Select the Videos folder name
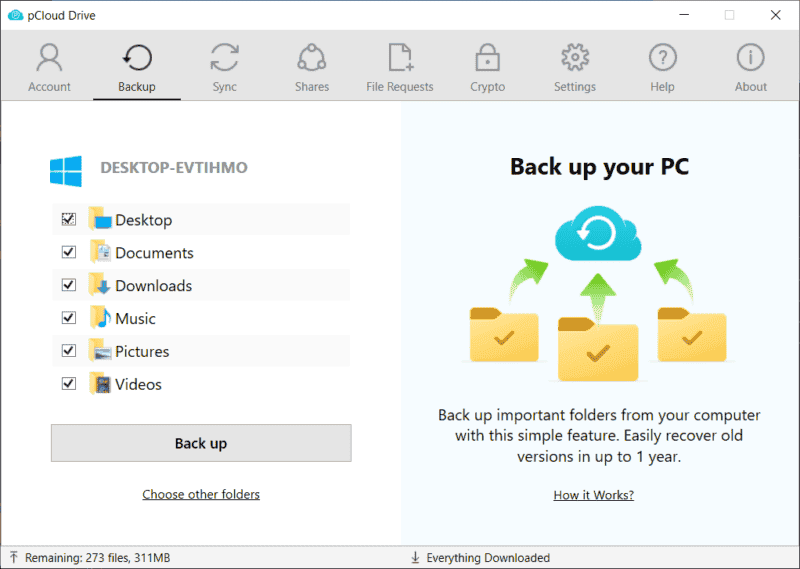This screenshot has height=569, width=800. click(138, 384)
